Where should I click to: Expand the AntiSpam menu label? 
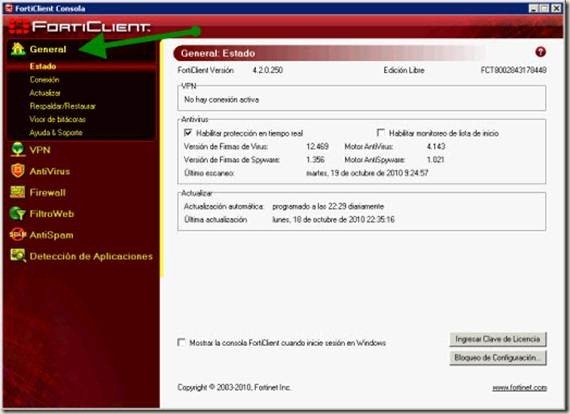pyautogui.click(x=51, y=235)
